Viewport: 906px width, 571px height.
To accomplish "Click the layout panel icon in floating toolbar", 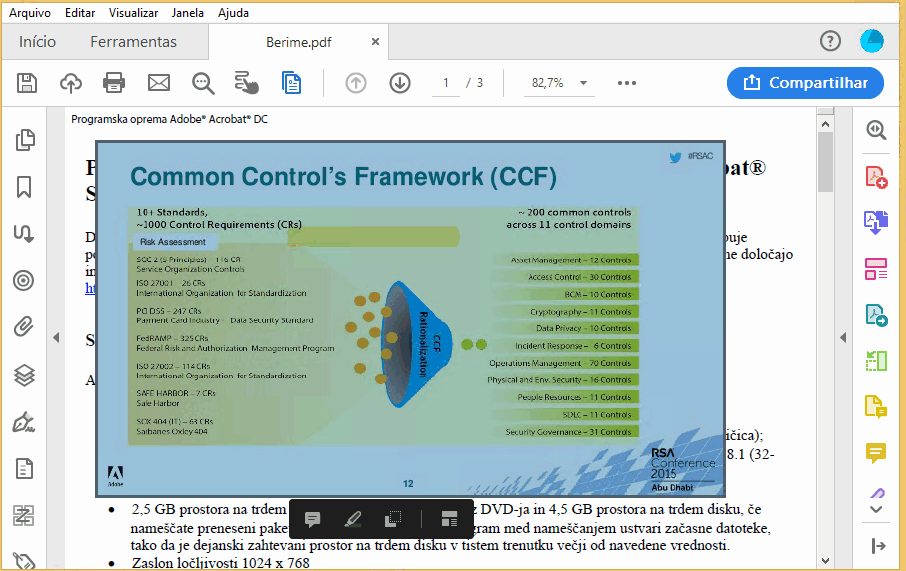I will click(449, 519).
